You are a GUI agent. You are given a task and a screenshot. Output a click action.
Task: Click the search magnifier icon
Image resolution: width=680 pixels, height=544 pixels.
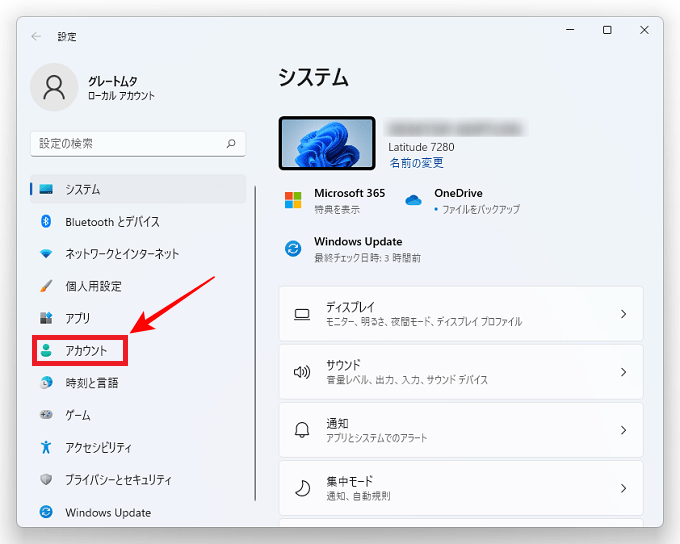231,144
